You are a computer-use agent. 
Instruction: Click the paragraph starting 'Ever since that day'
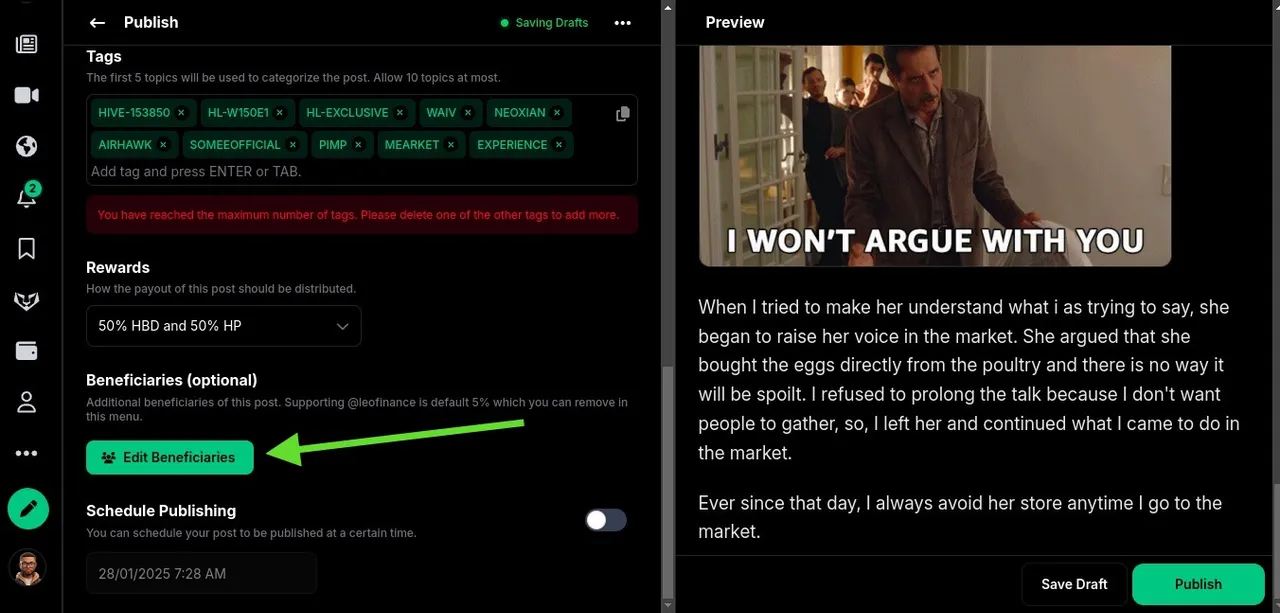[x=960, y=517]
